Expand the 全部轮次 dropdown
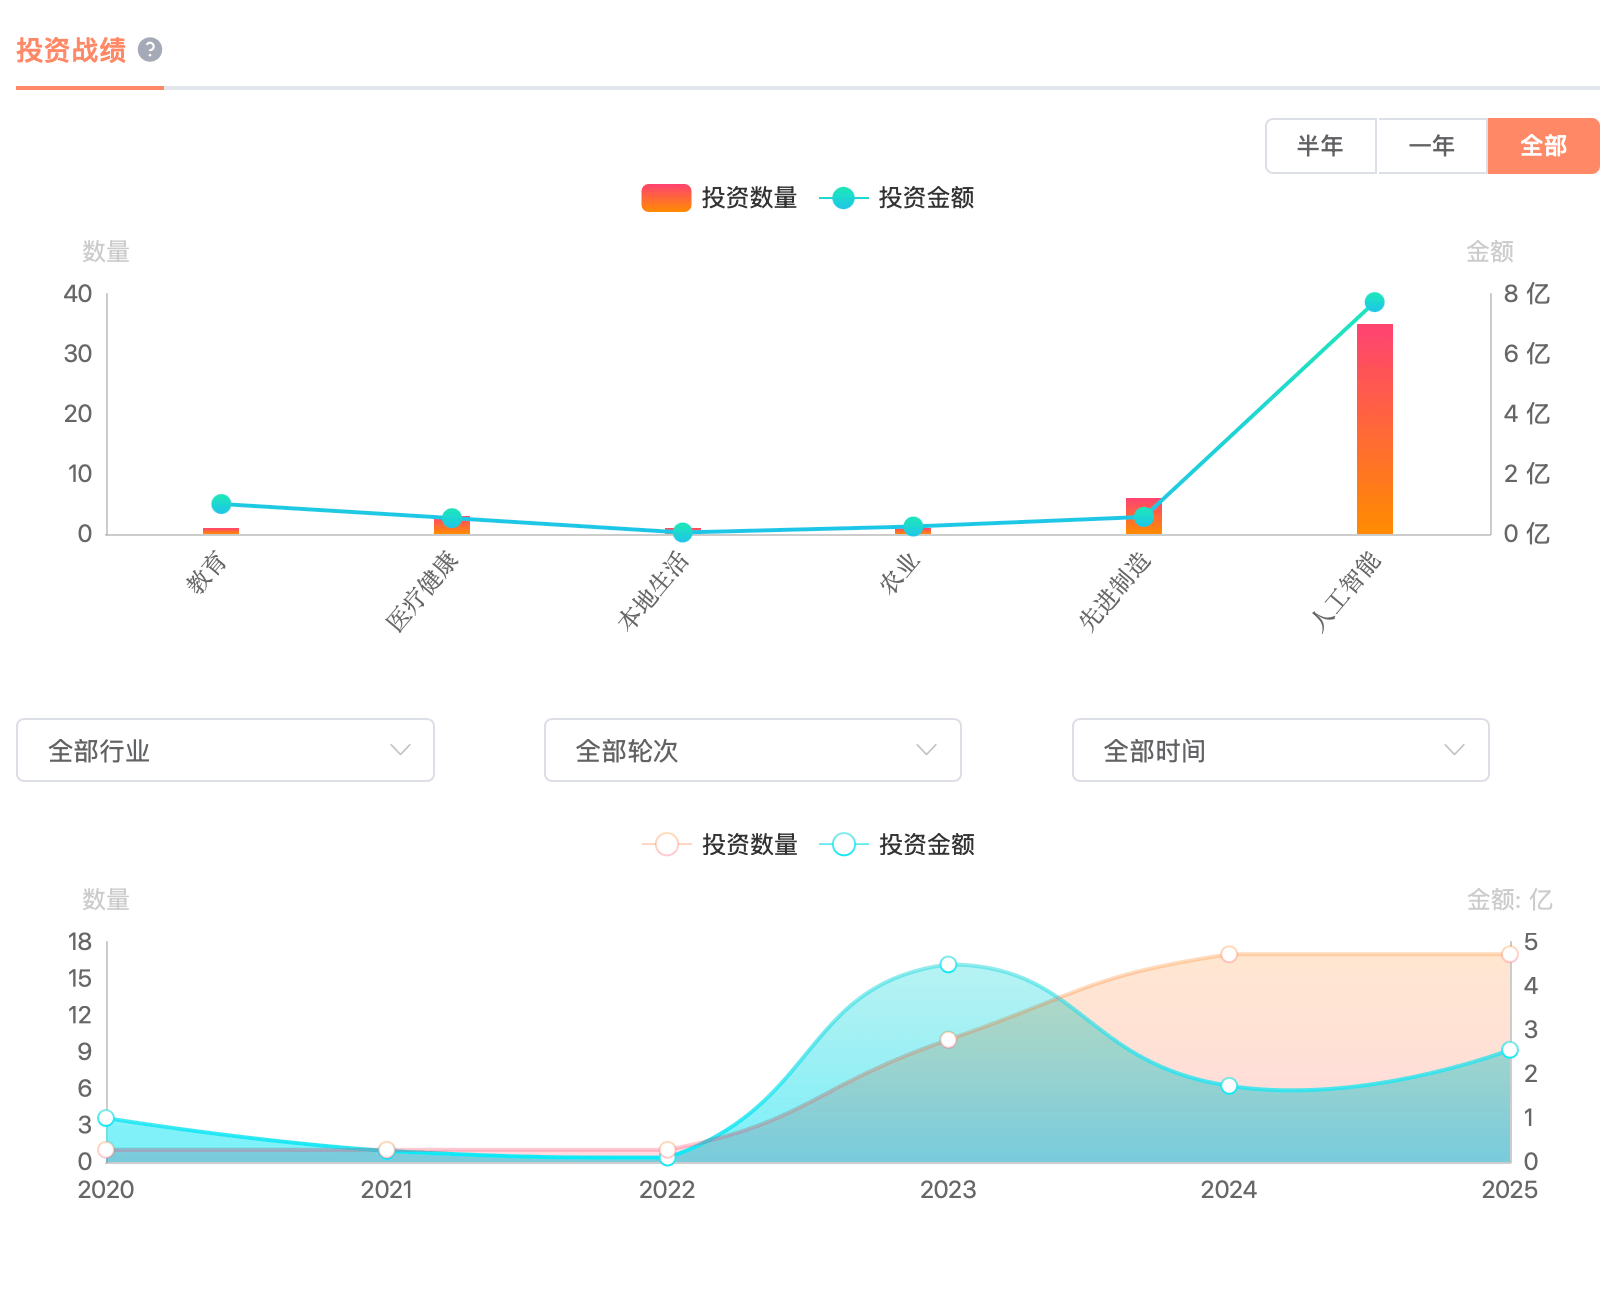Screen dimensions: 1618x1308 pos(752,750)
